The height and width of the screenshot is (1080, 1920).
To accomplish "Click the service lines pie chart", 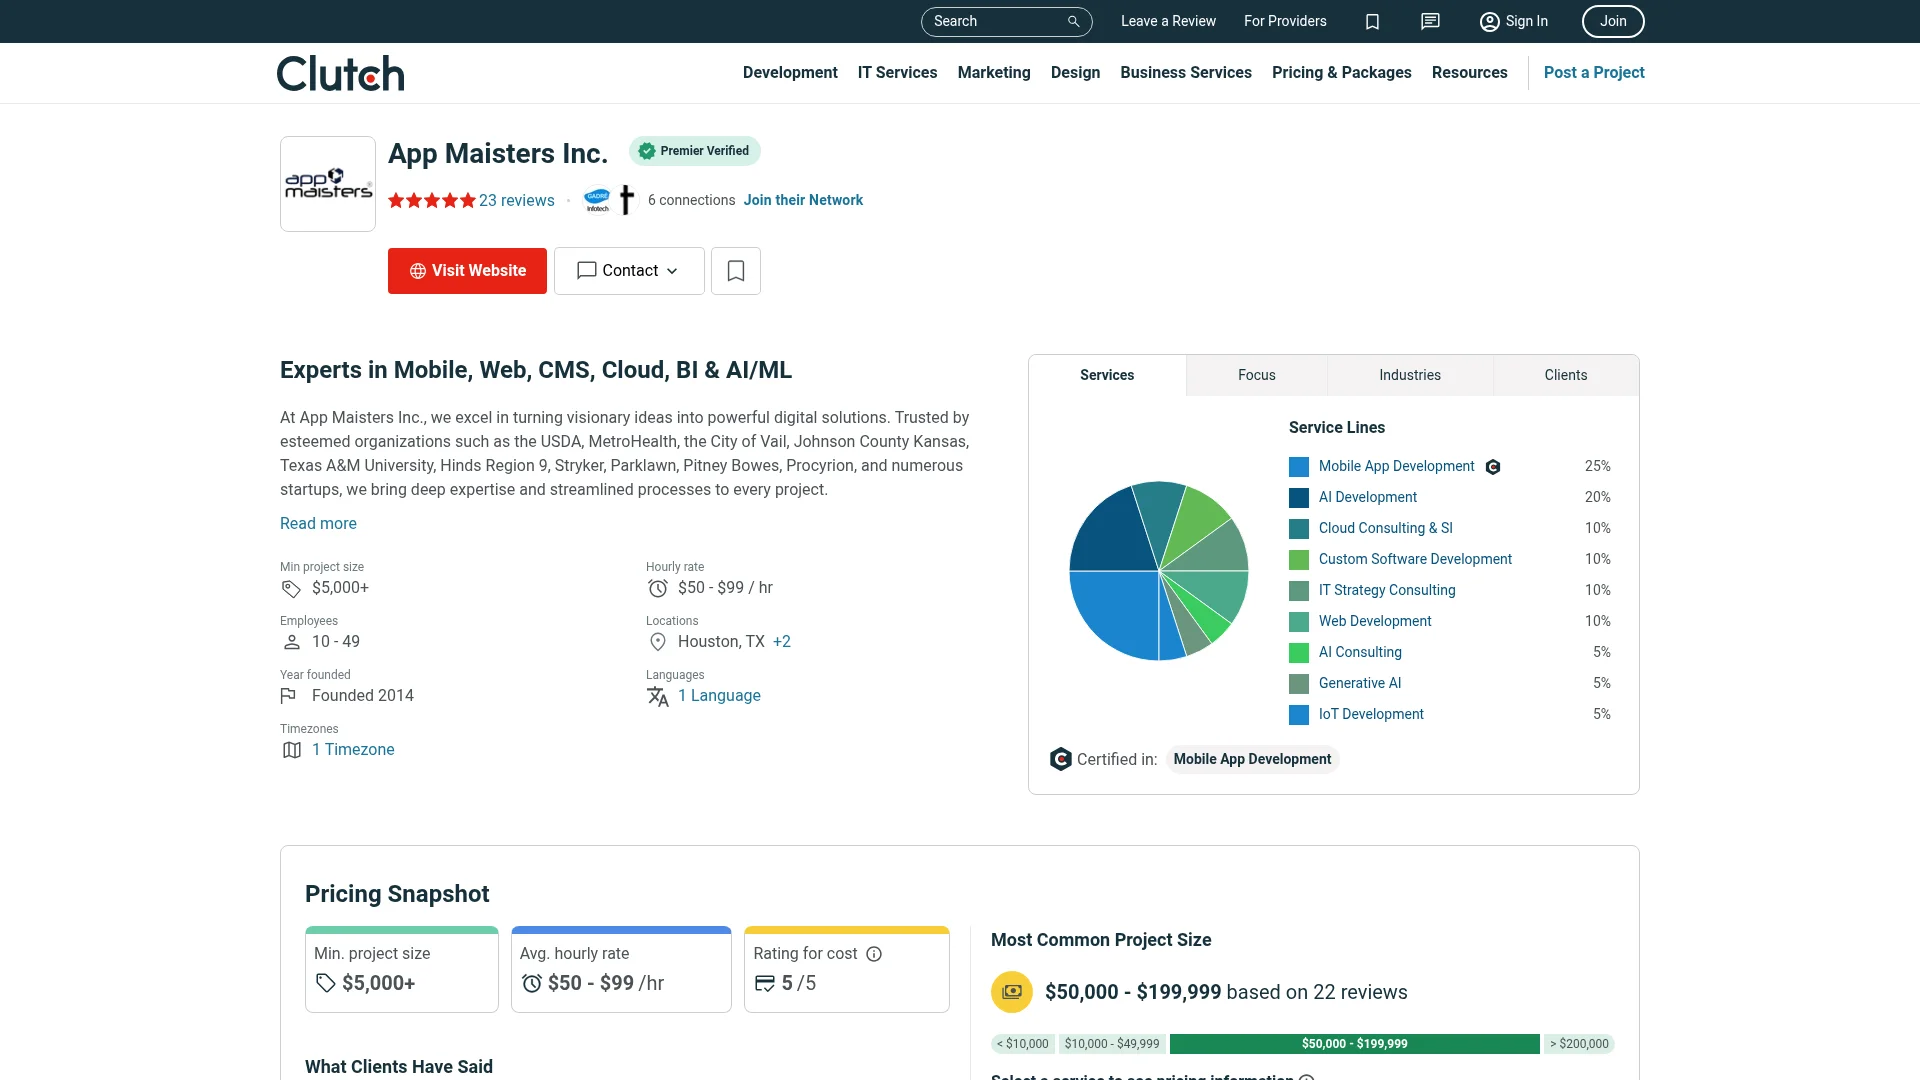I will [x=1159, y=571].
